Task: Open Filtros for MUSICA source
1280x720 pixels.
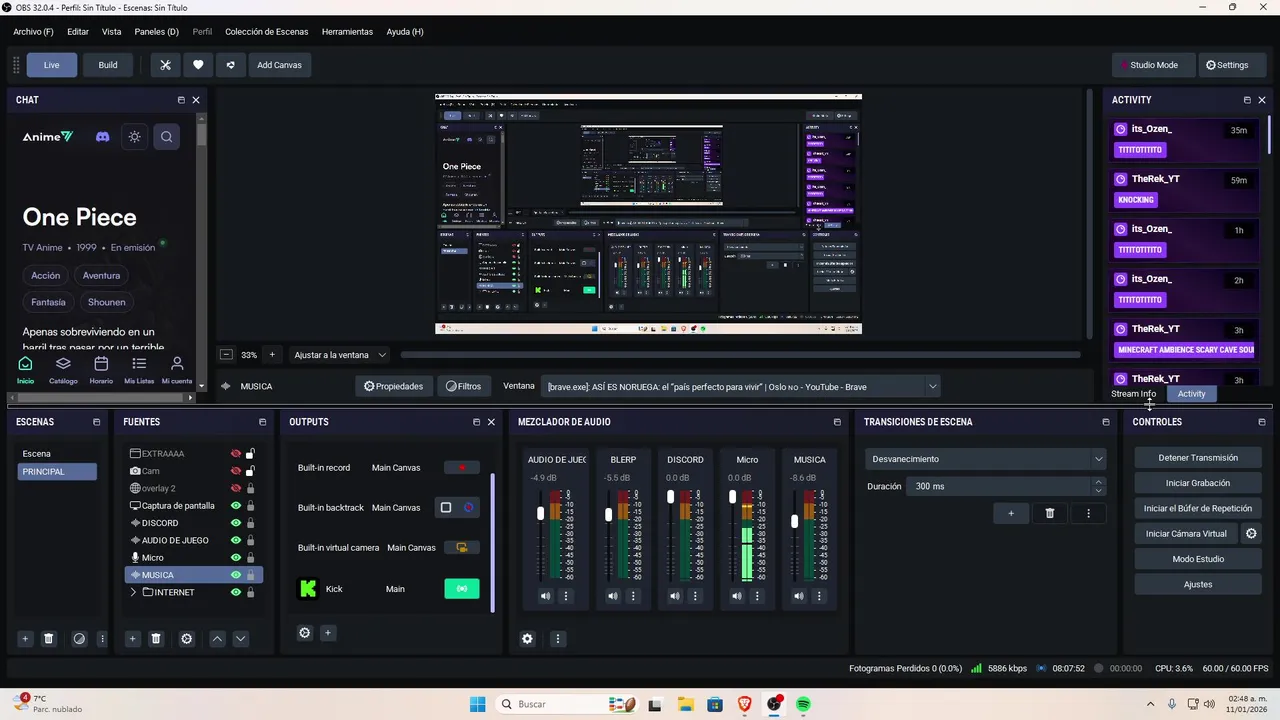Action: click(464, 386)
